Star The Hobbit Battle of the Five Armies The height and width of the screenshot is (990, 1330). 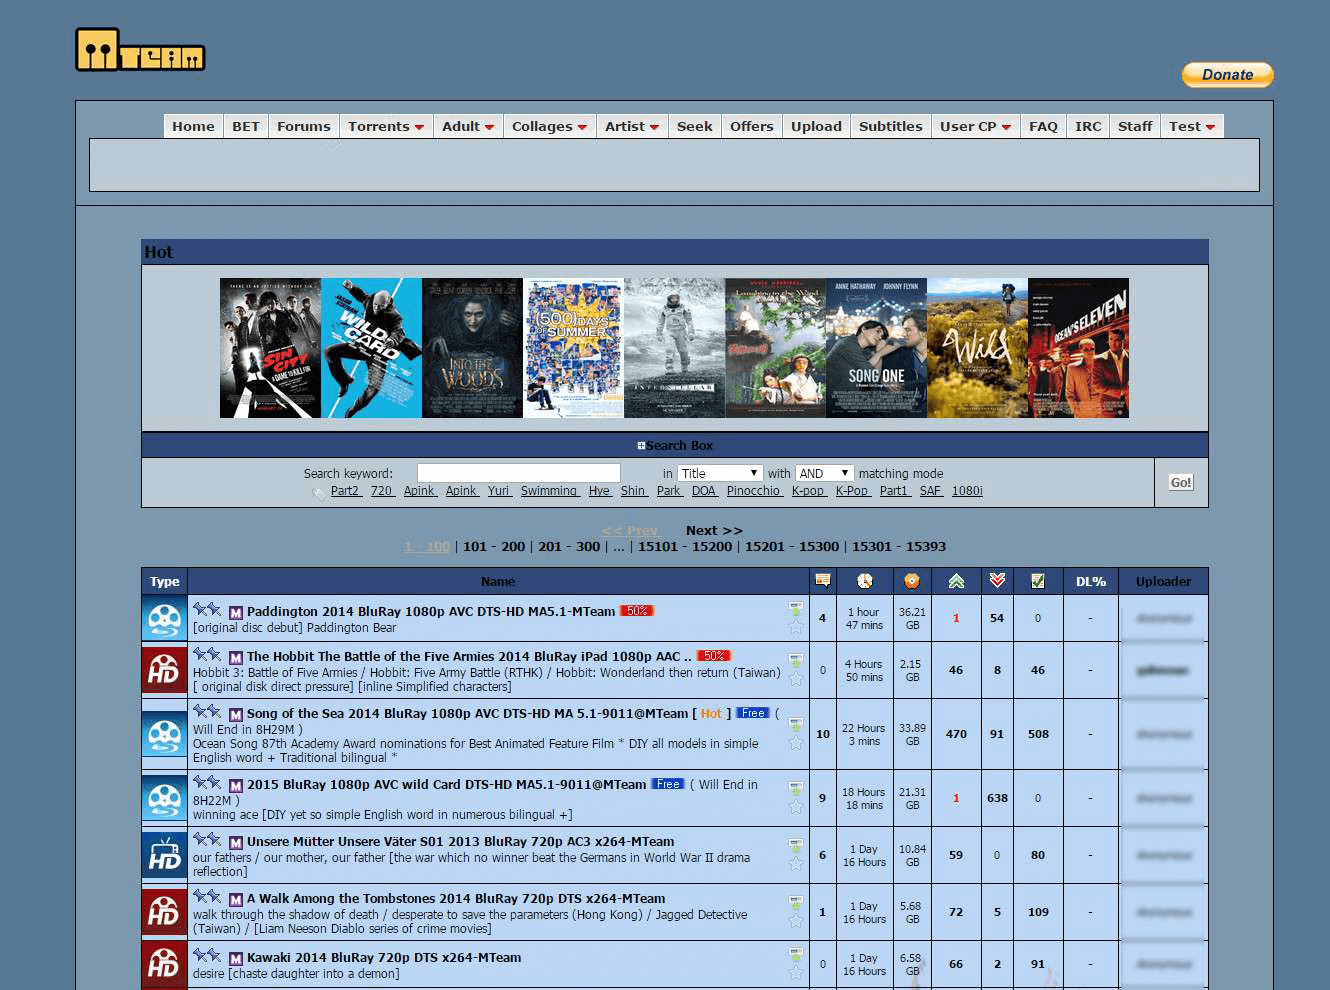click(796, 678)
